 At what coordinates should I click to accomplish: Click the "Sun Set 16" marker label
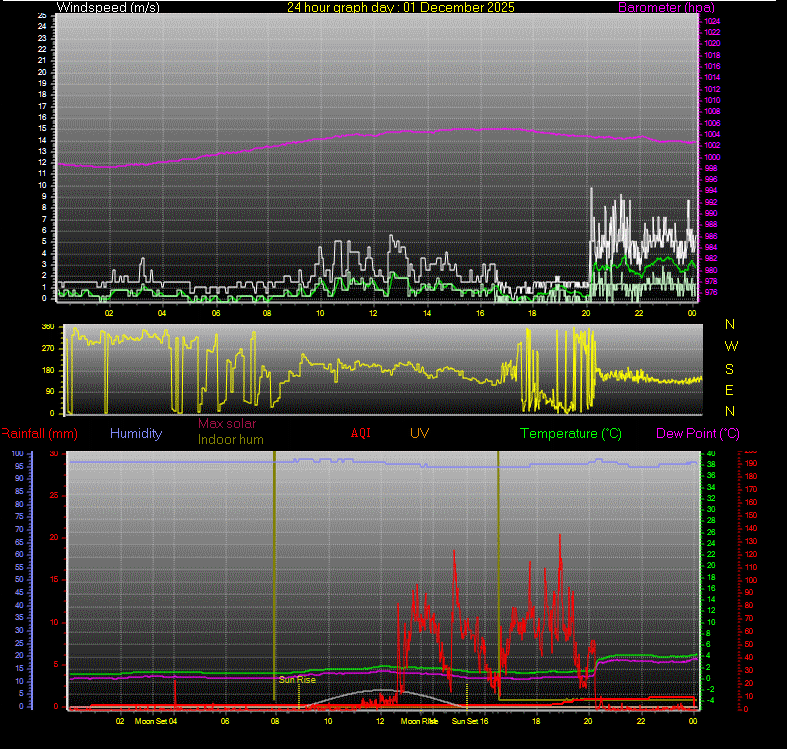470,721
